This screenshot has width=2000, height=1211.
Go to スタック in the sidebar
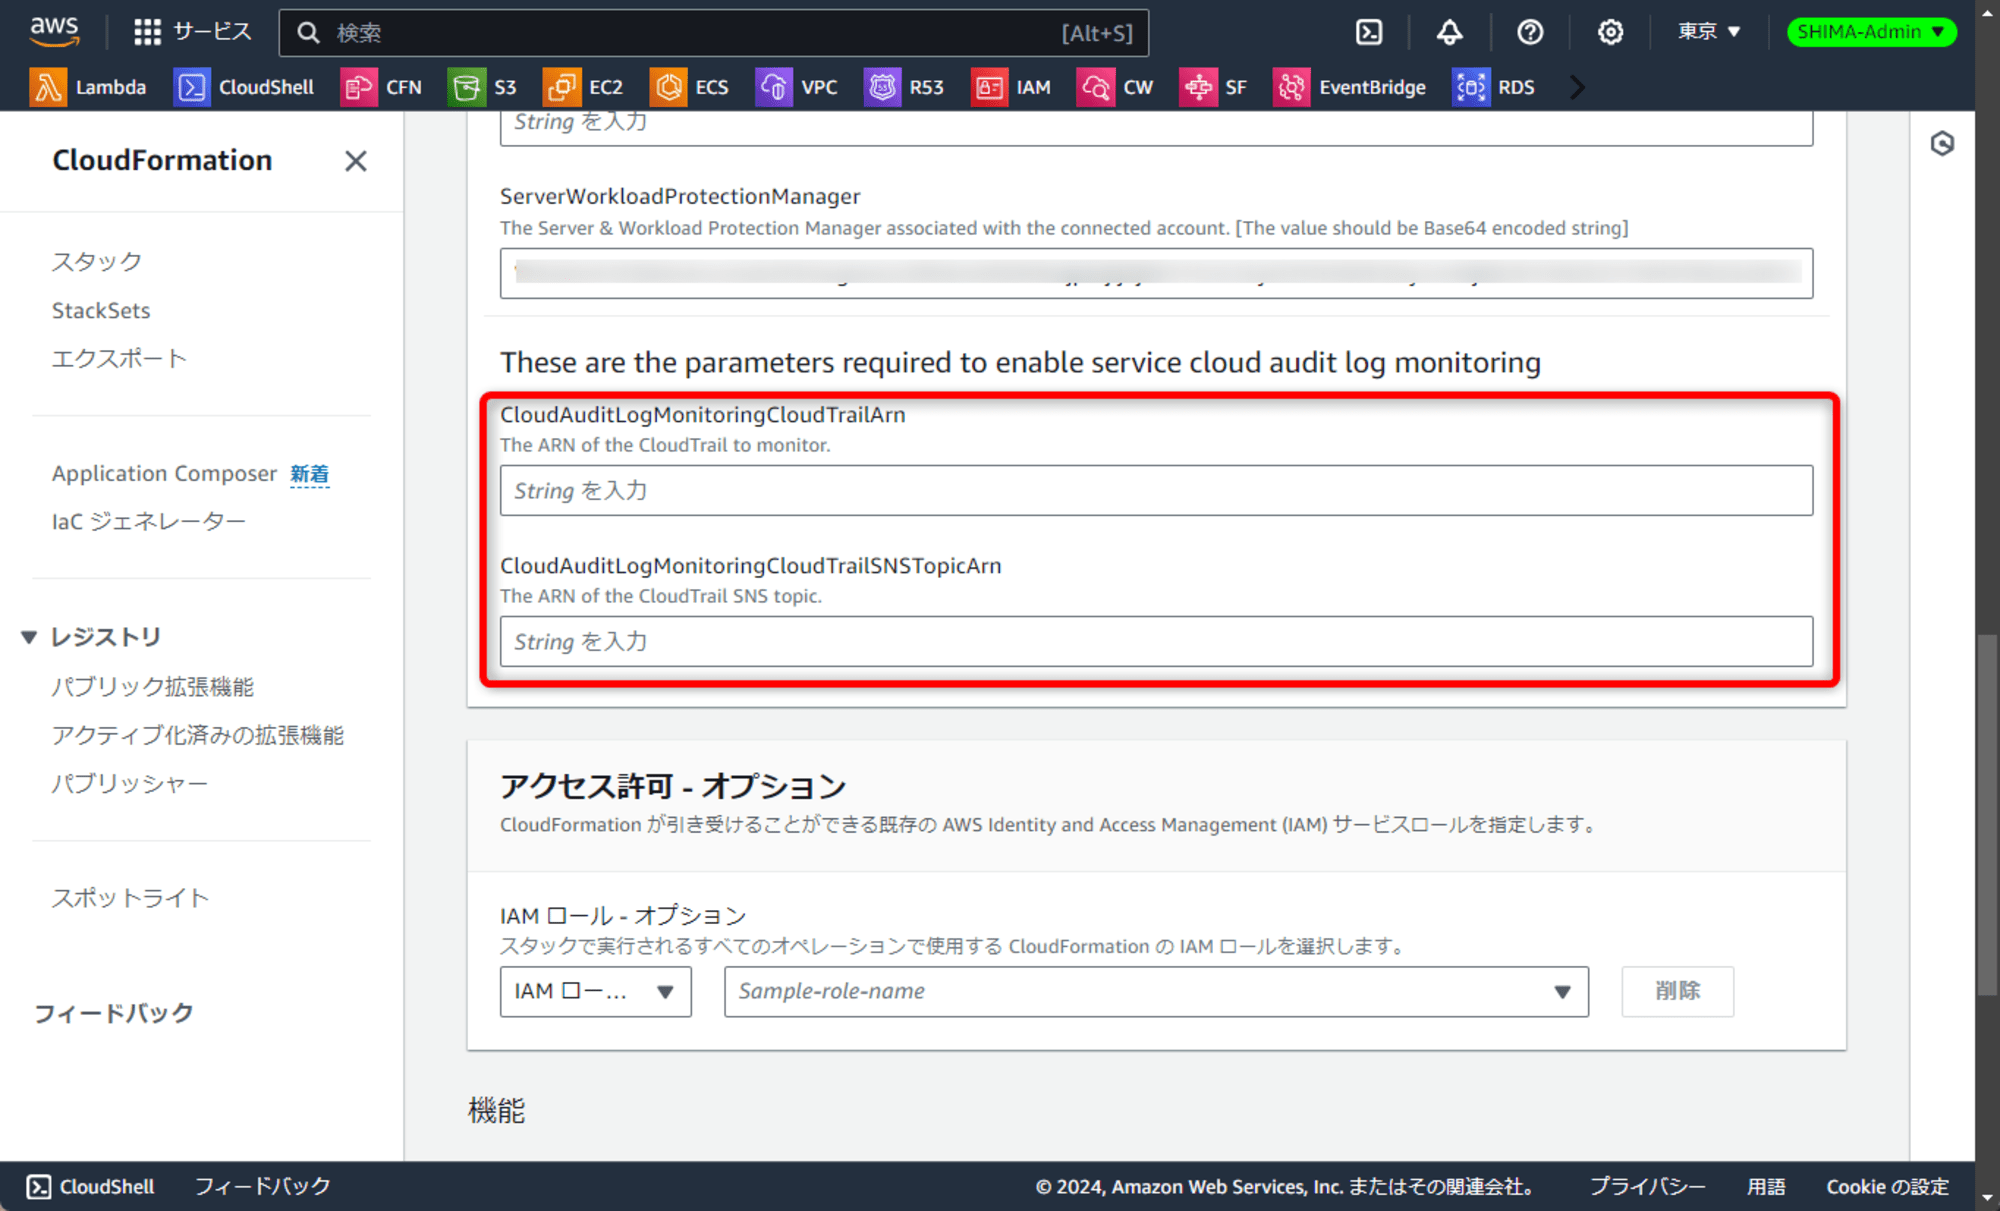pos(97,261)
